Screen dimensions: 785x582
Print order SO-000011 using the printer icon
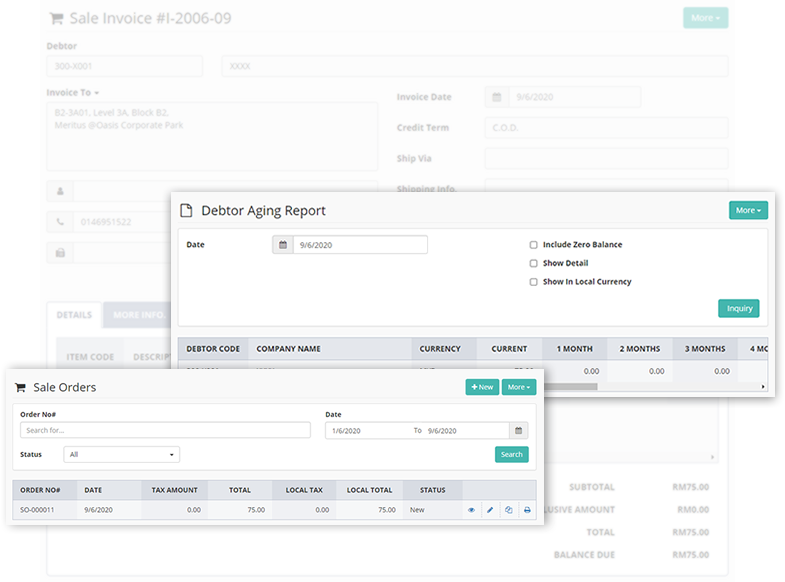[x=527, y=510]
